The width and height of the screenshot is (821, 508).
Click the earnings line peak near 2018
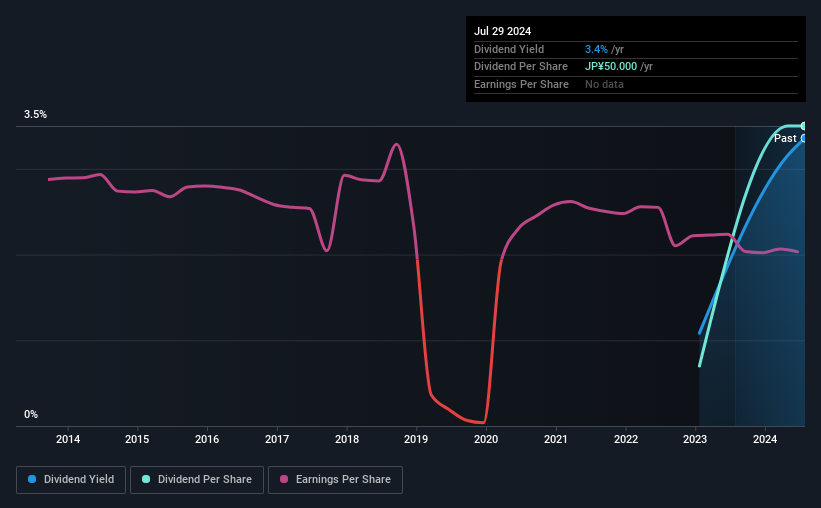396,145
